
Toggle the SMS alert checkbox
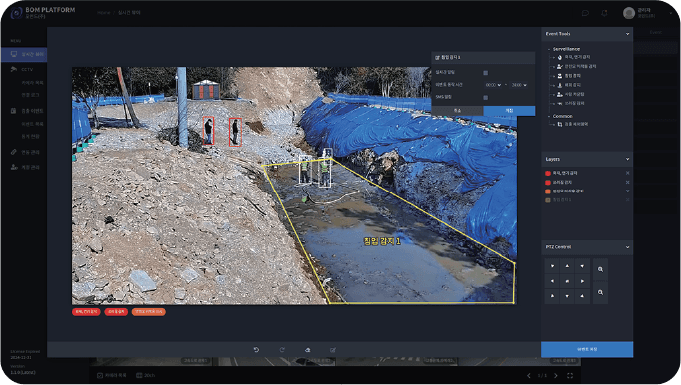pos(486,98)
